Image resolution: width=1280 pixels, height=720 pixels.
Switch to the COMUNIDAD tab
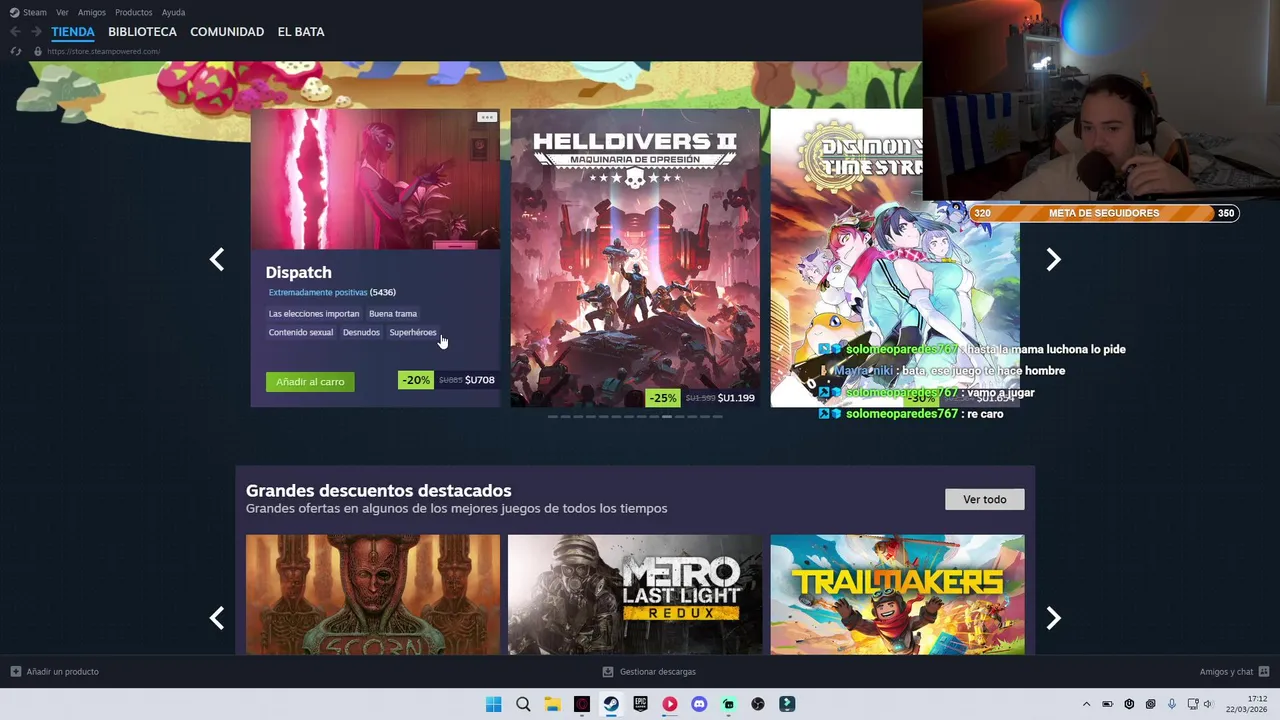227,32
